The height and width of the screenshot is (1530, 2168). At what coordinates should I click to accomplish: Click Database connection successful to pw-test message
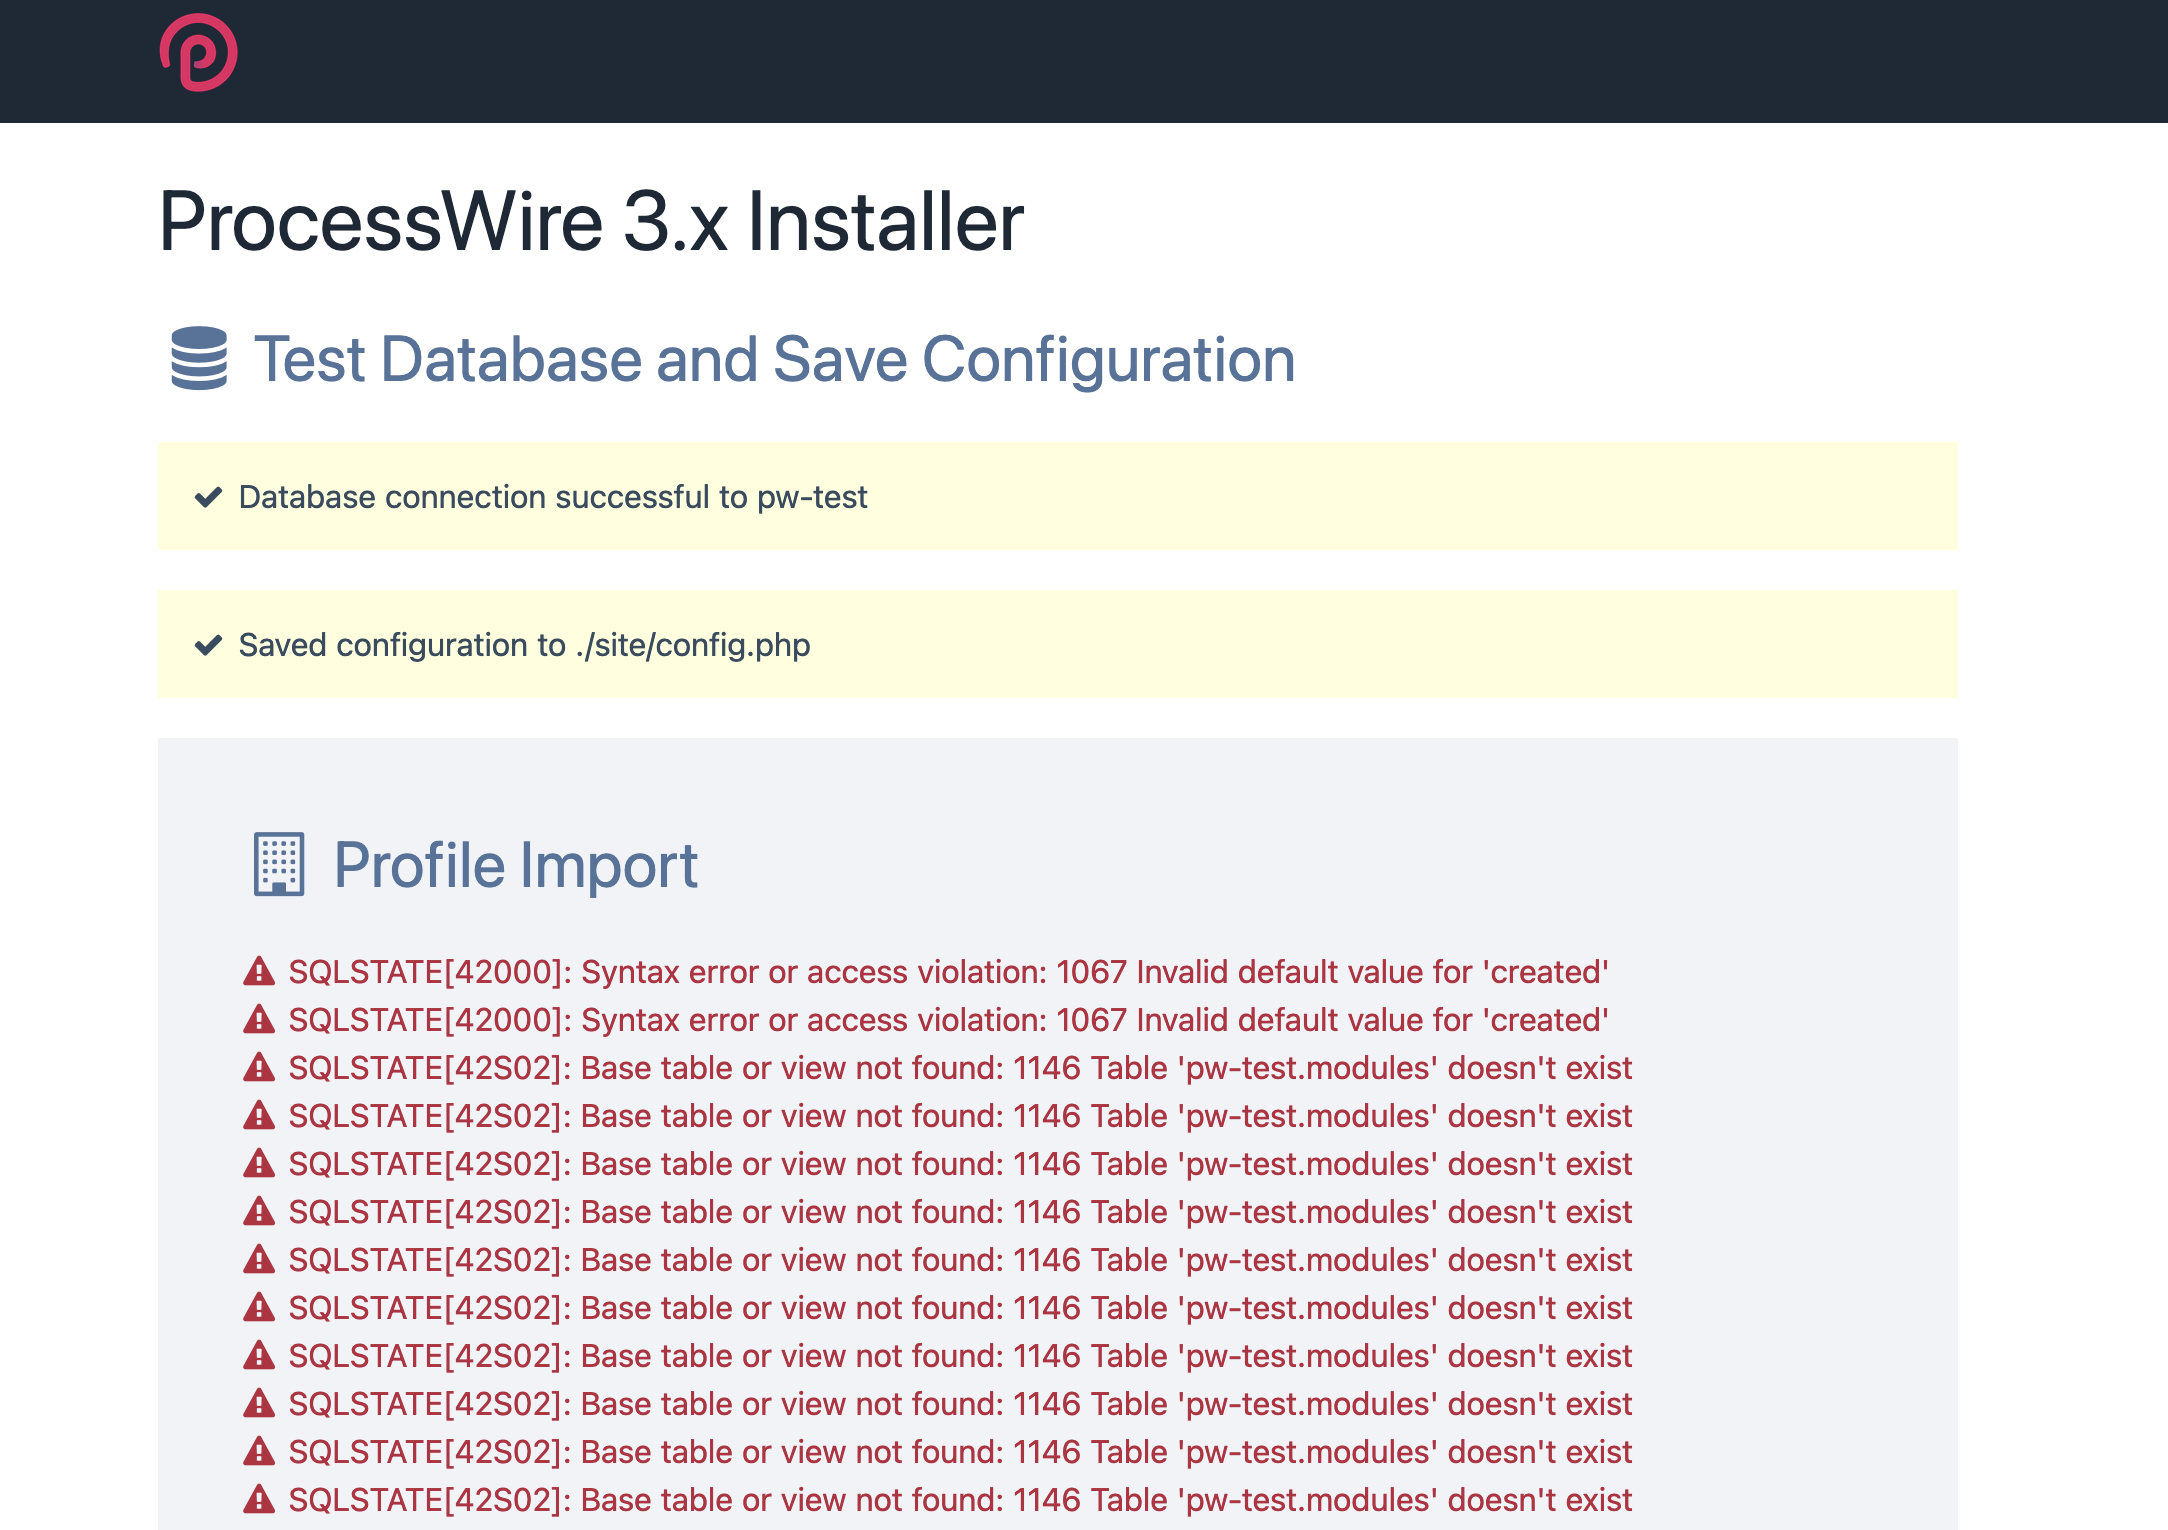(553, 497)
